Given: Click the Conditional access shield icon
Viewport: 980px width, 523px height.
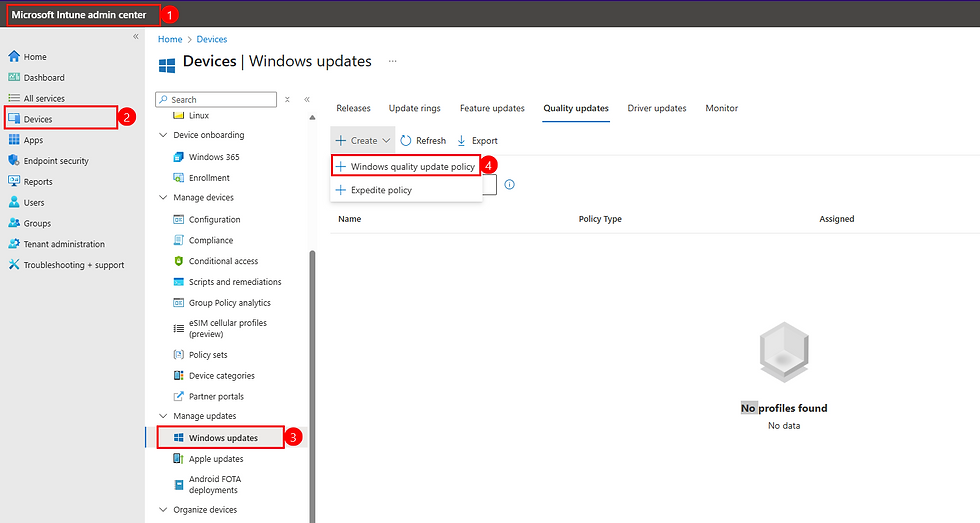Looking at the screenshot, I should [179, 261].
